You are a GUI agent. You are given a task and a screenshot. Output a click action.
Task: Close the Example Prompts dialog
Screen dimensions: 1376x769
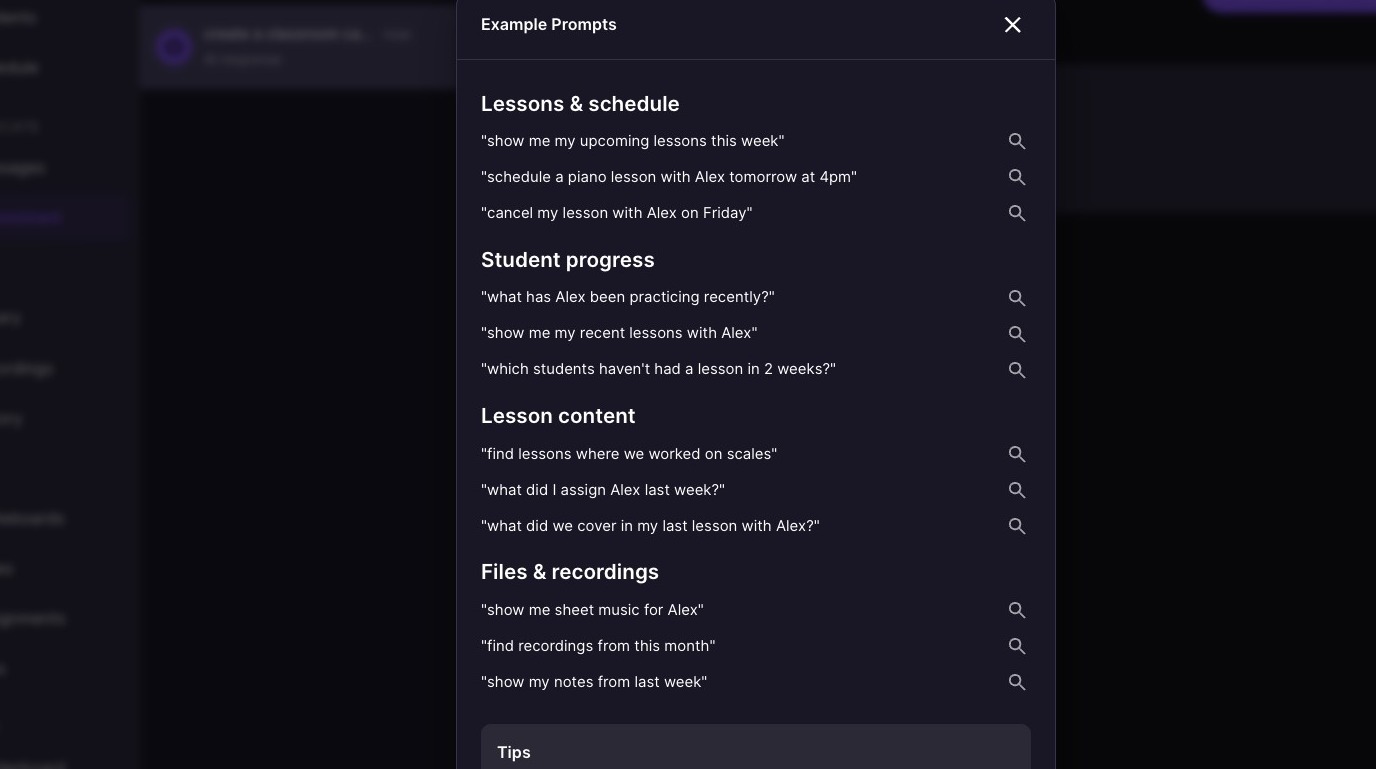[1012, 25]
